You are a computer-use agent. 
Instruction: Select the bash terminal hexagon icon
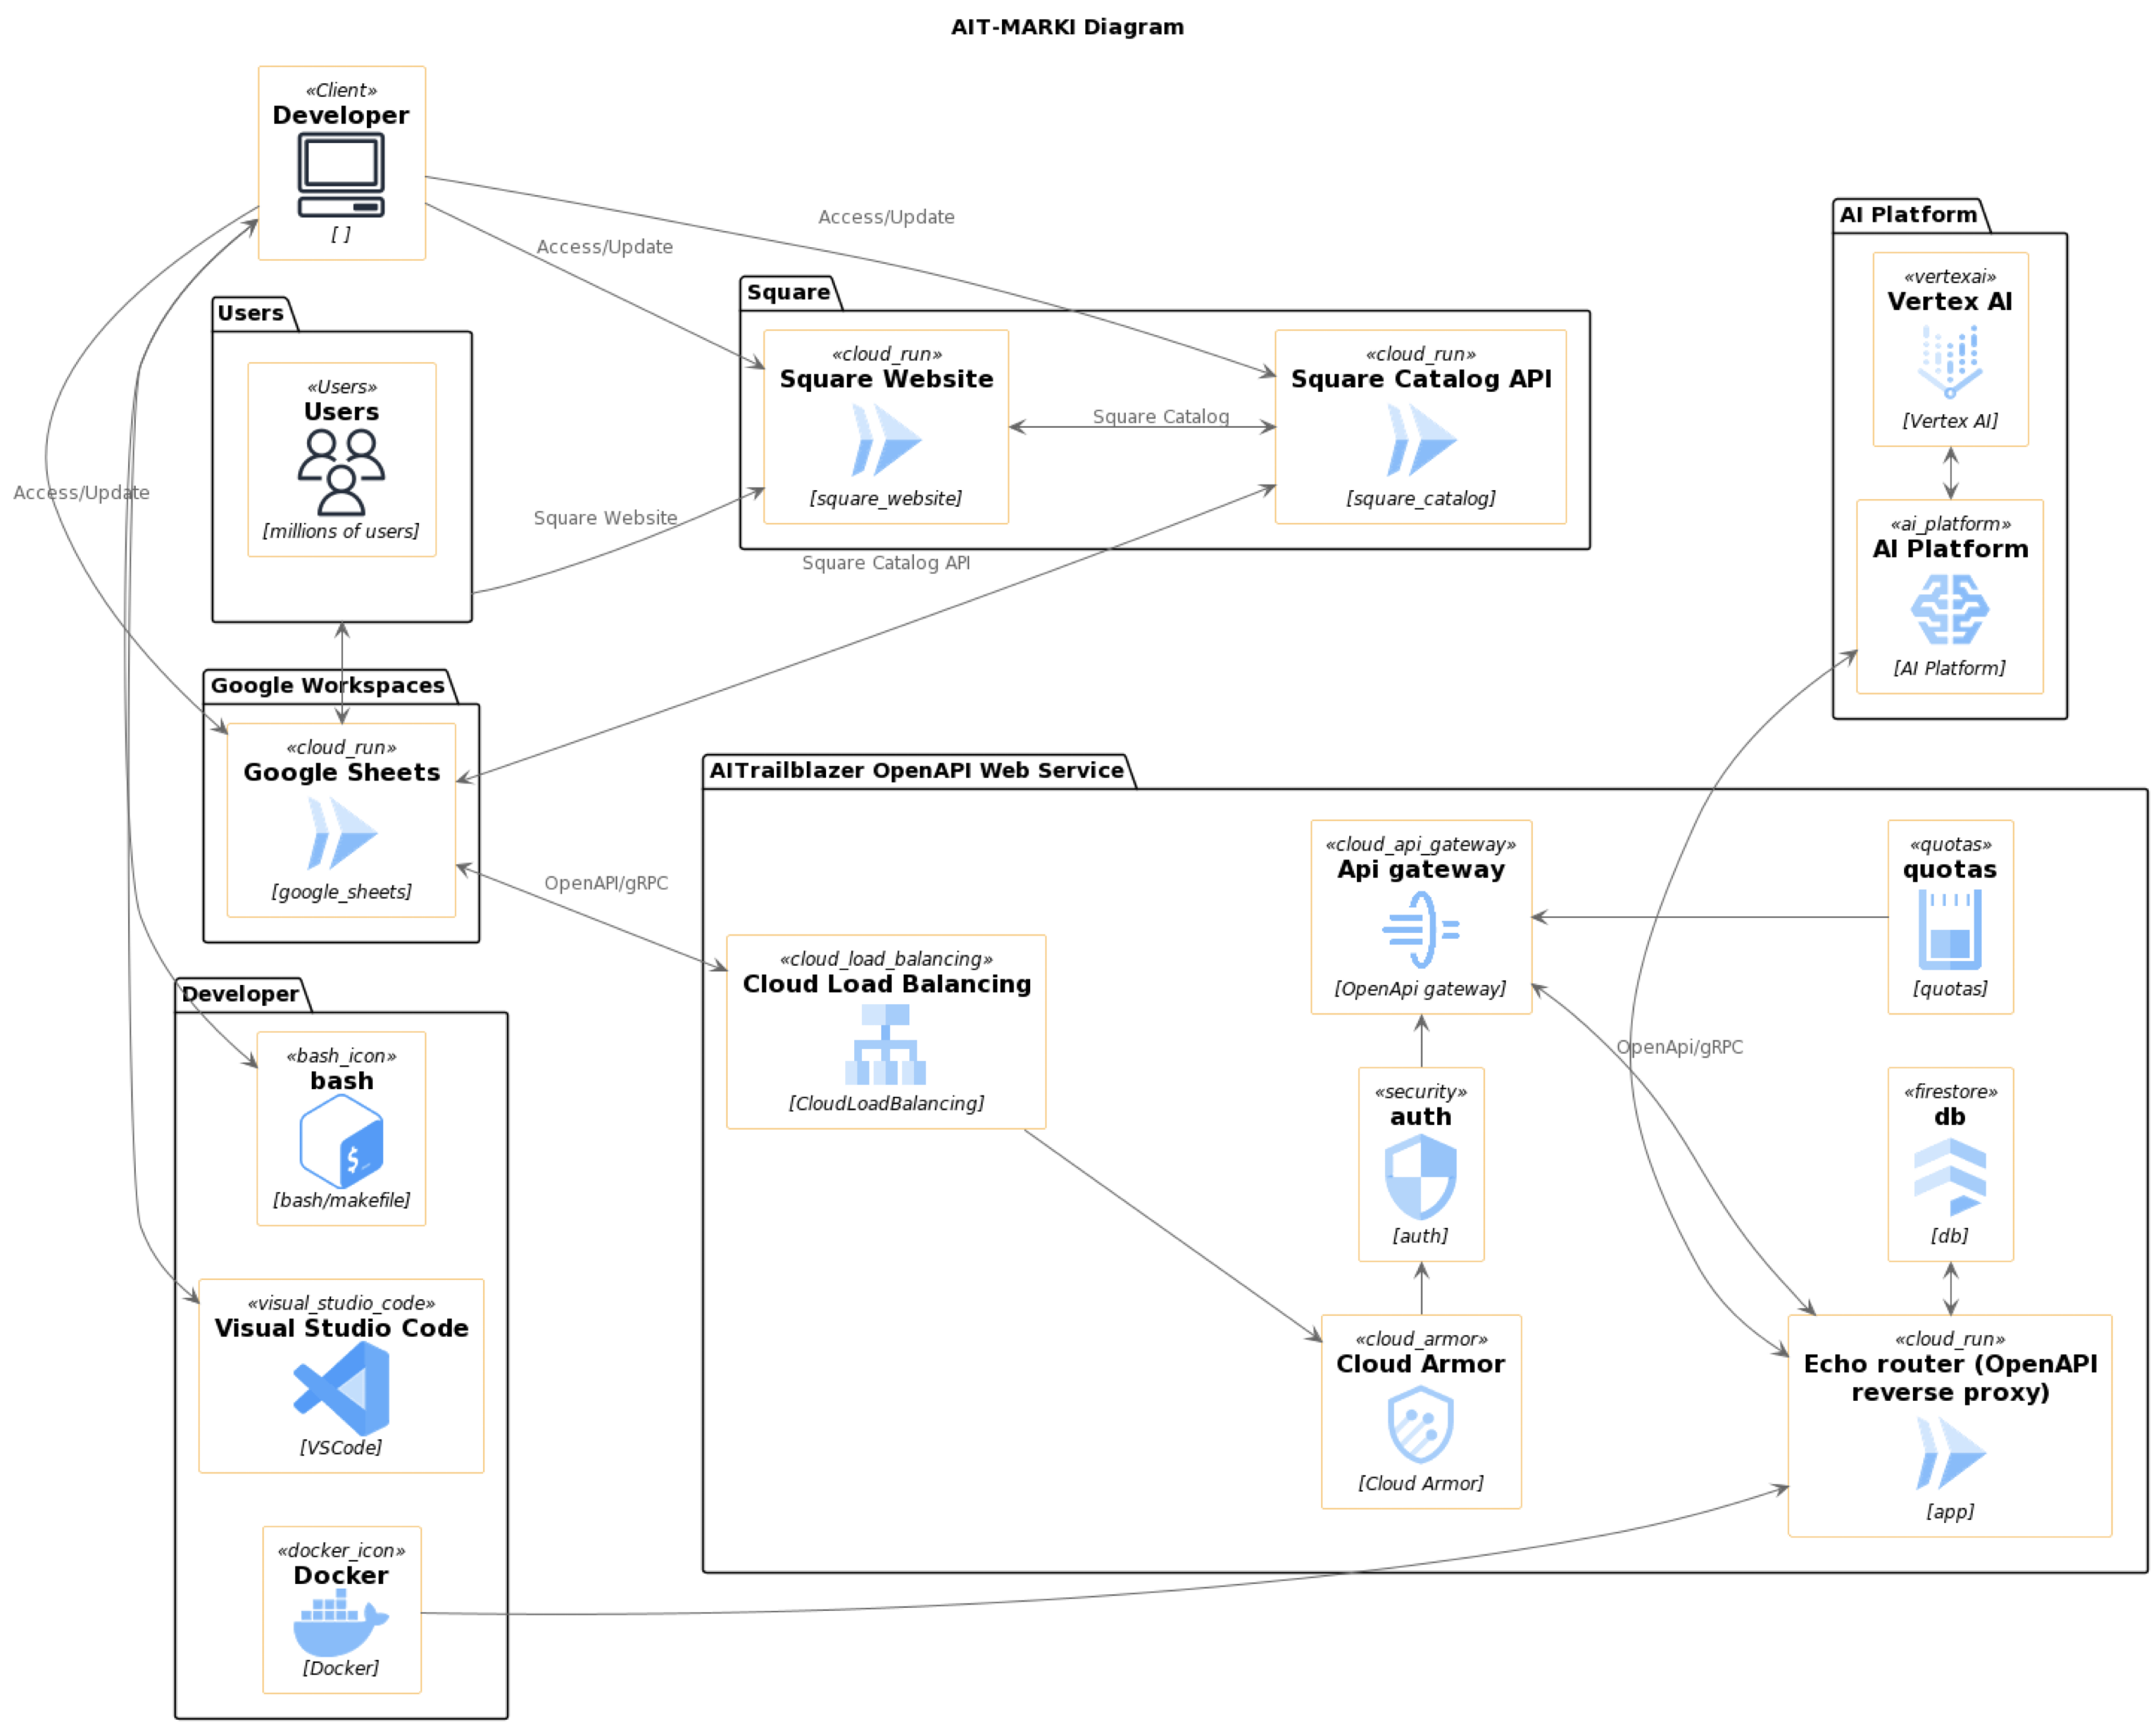click(340, 1142)
